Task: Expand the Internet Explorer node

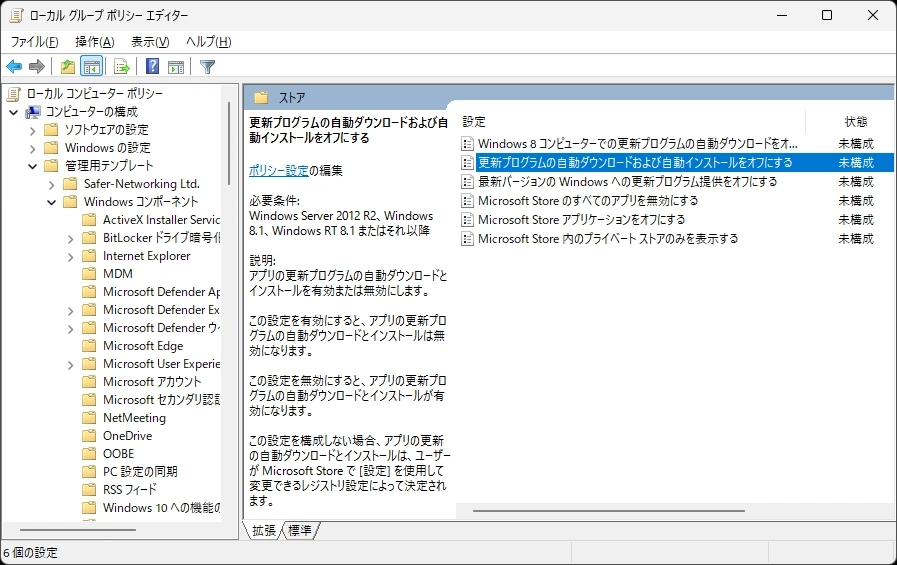Action: tap(70, 257)
